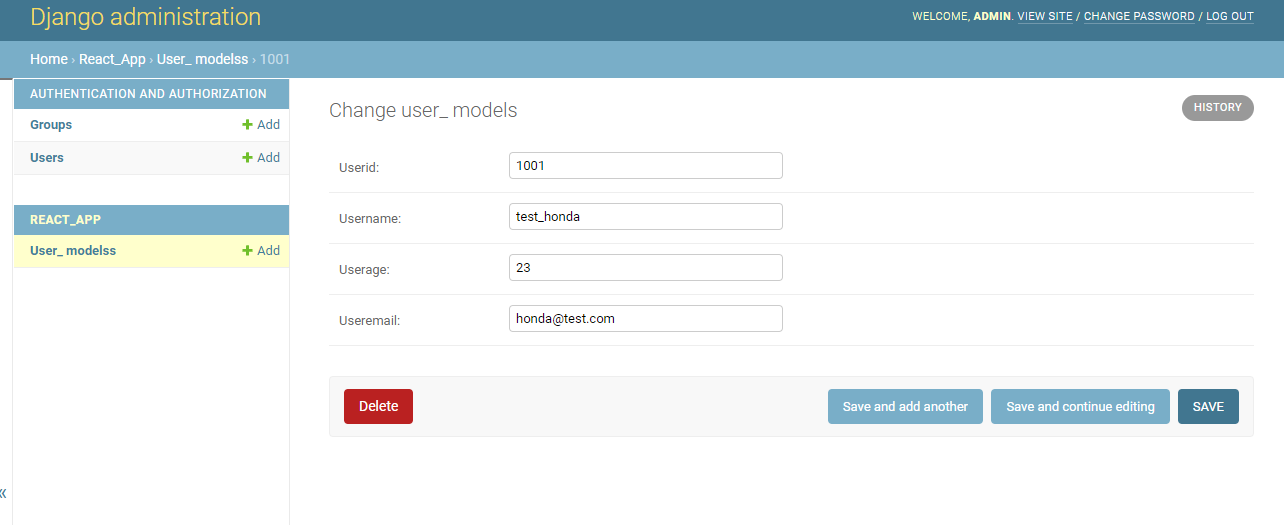Open the History page for this record
Screen dimensions: 1284x525
pos(1217,108)
